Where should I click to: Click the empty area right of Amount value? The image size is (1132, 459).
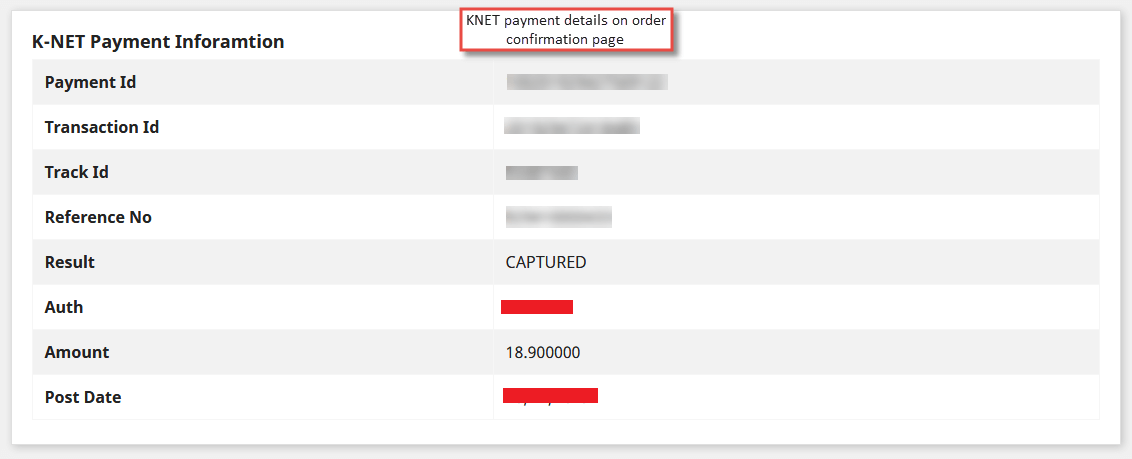pos(840,352)
